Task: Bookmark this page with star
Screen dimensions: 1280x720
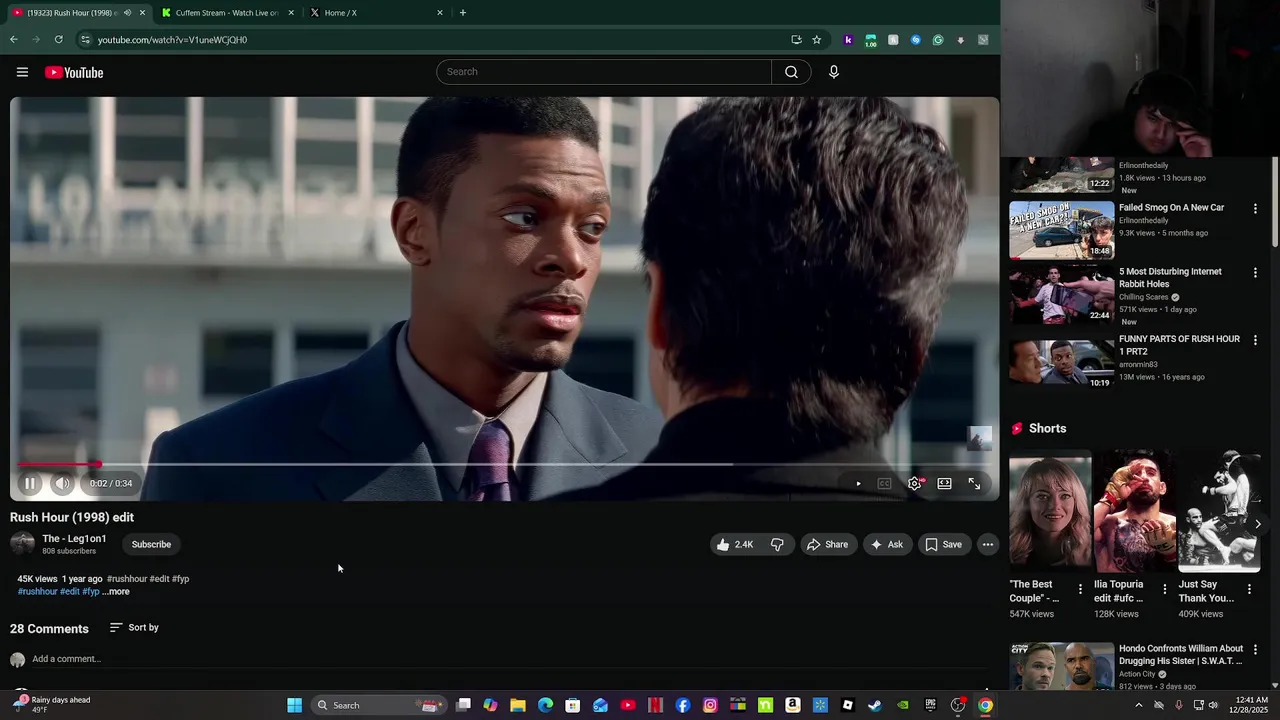Action: (x=817, y=40)
